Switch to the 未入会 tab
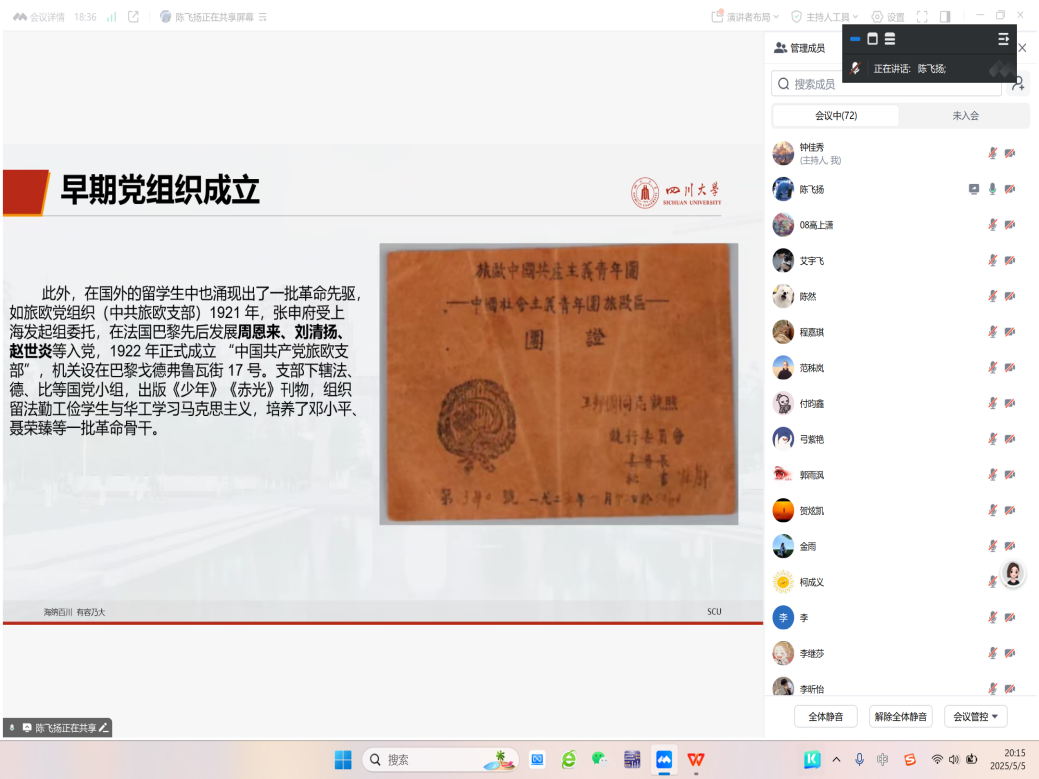 coord(965,116)
